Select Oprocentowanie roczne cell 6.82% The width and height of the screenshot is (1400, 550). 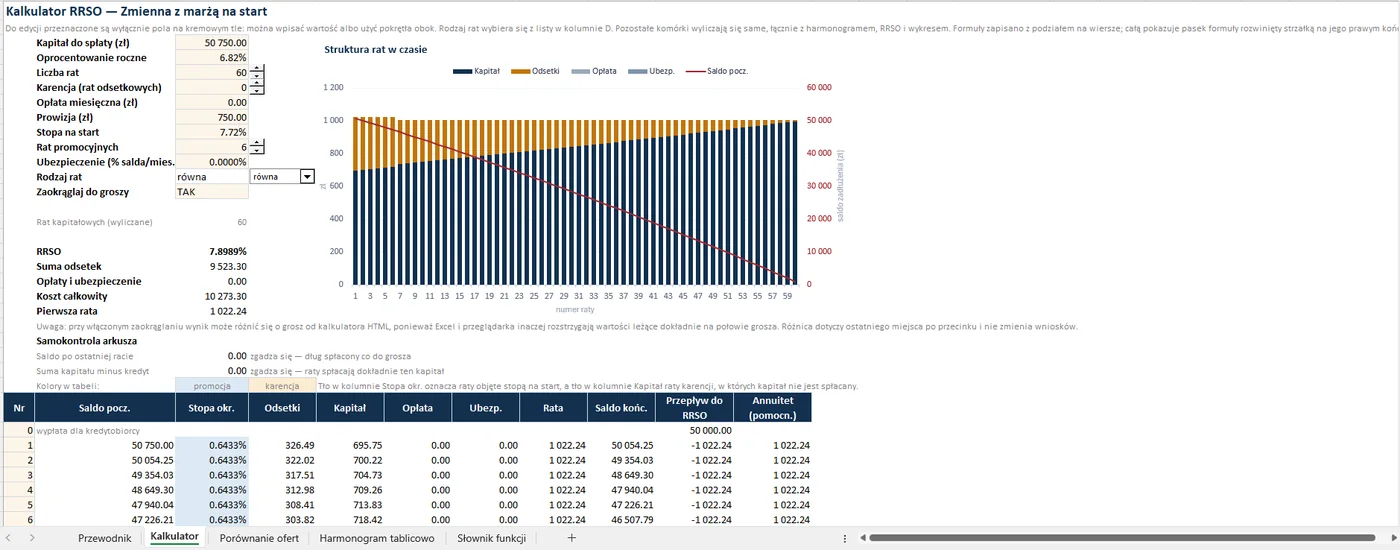(211, 58)
